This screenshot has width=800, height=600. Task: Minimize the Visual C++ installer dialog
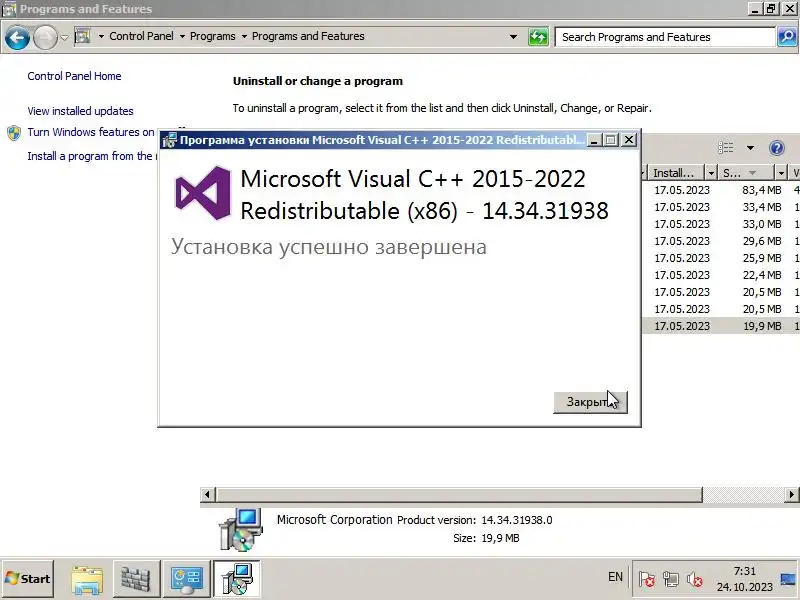coord(594,140)
